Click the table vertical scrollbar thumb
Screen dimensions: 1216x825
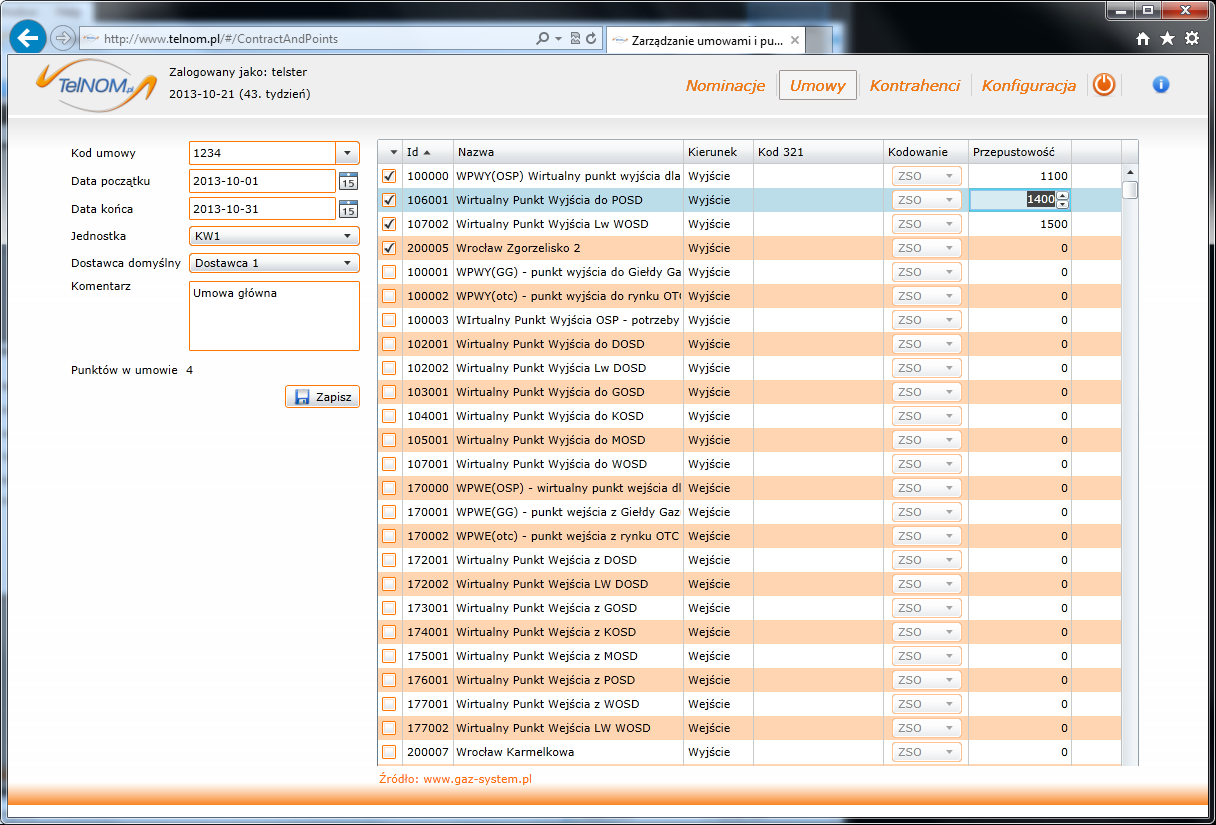coord(1130,190)
